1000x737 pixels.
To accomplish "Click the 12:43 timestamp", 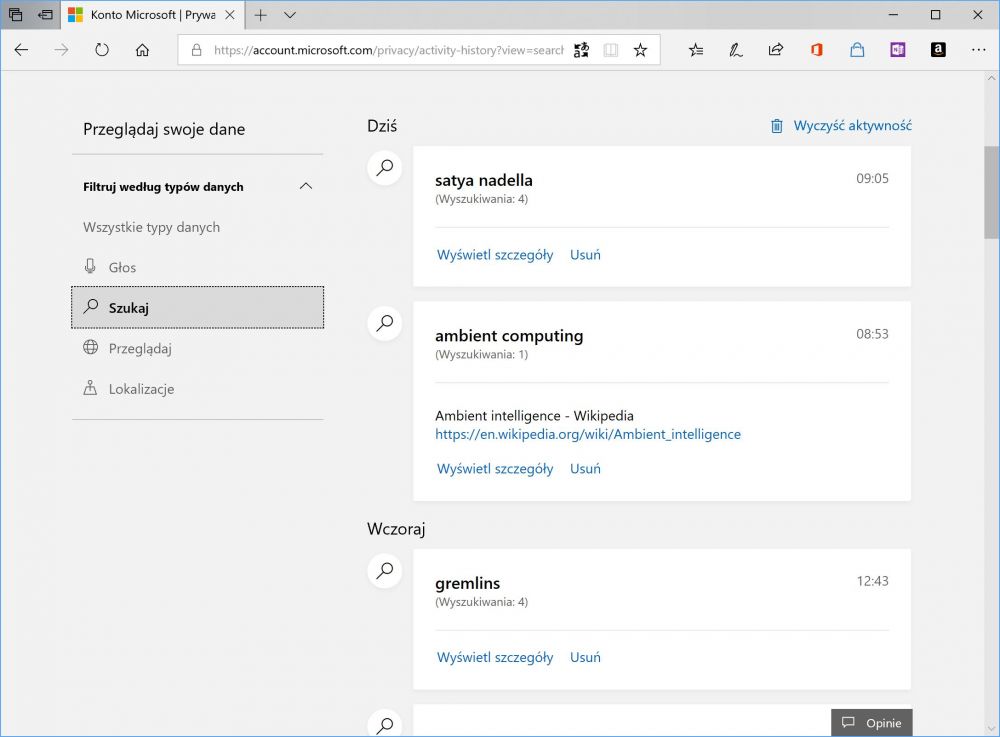I will click(872, 581).
